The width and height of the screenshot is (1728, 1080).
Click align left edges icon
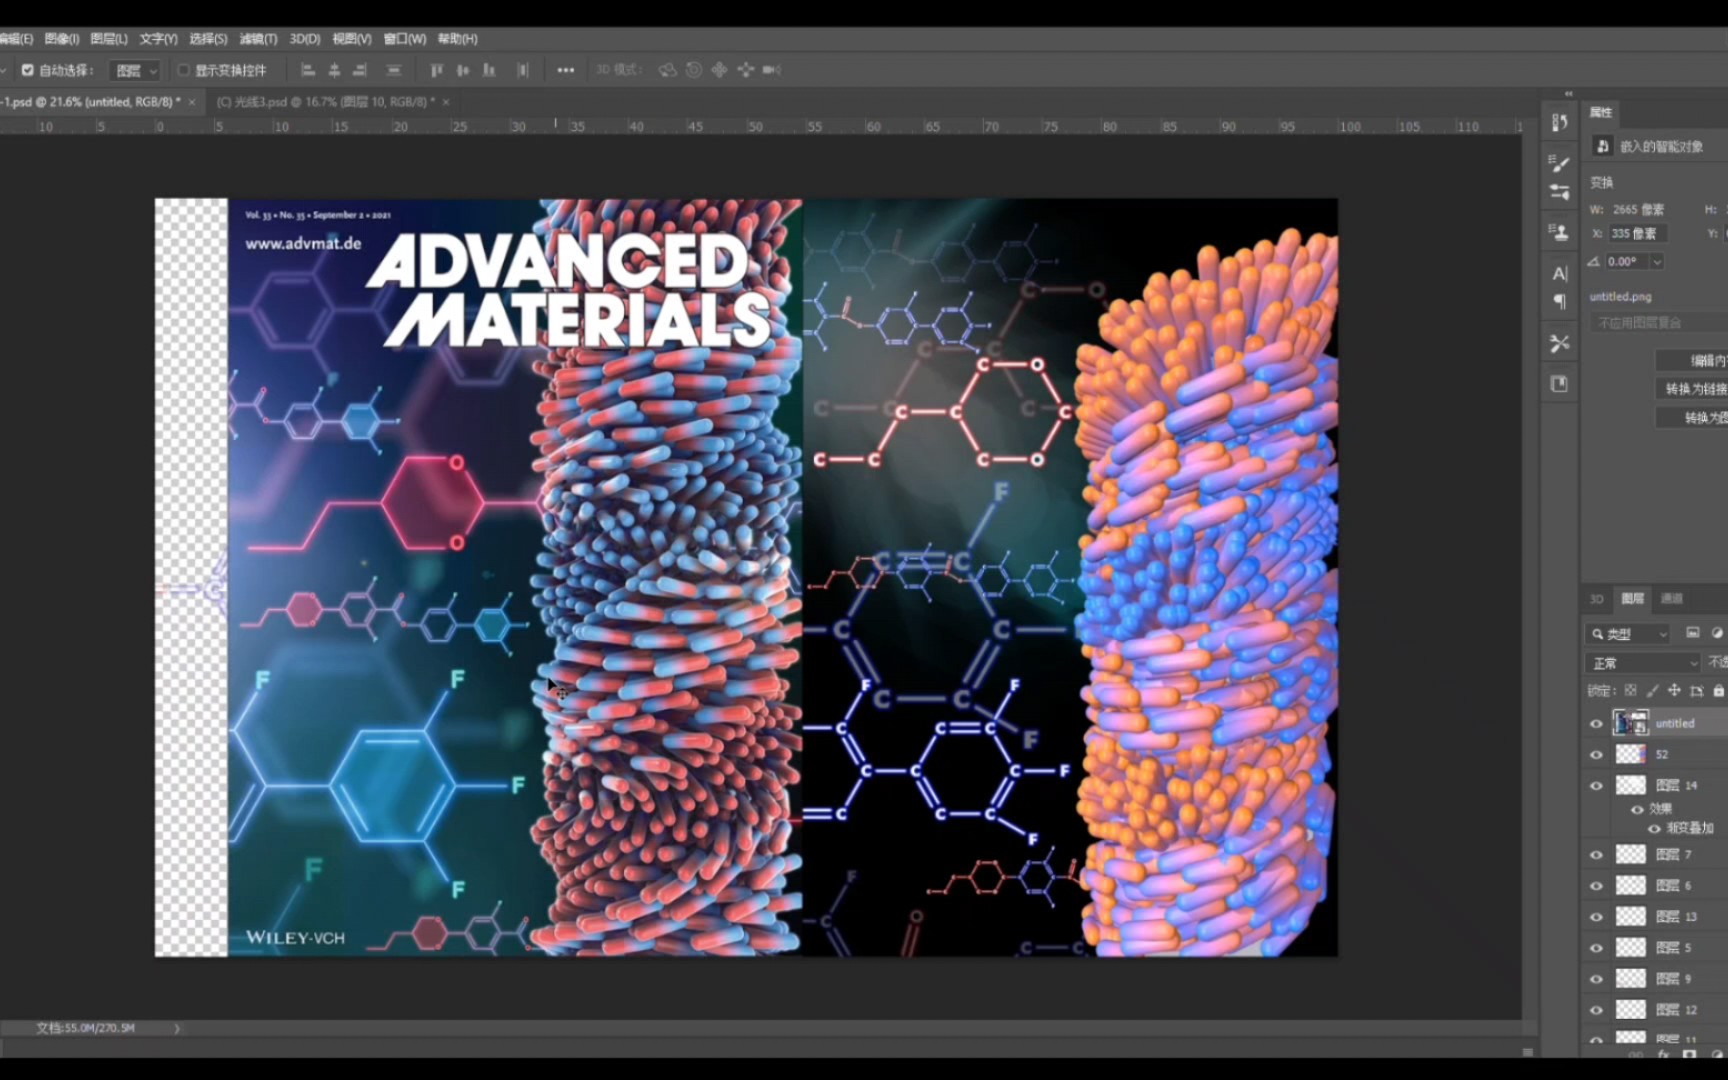308,70
